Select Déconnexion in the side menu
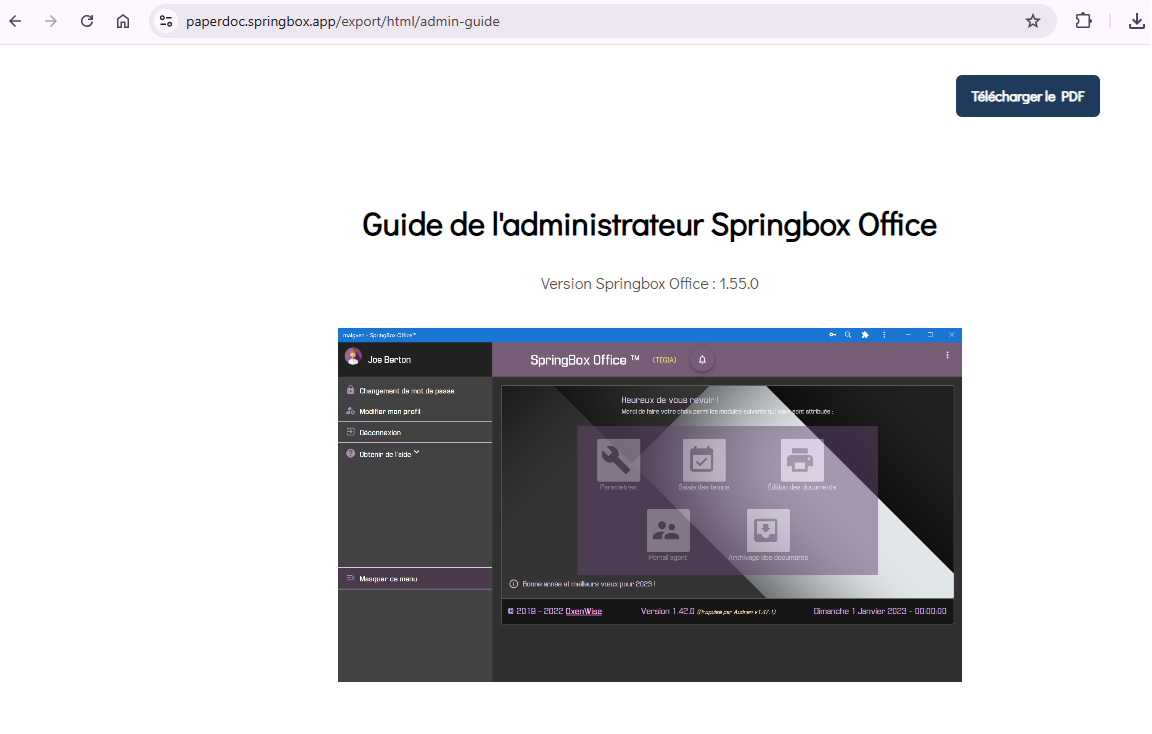This screenshot has width=1152, height=734. pyautogui.click(x=380, y=433)
